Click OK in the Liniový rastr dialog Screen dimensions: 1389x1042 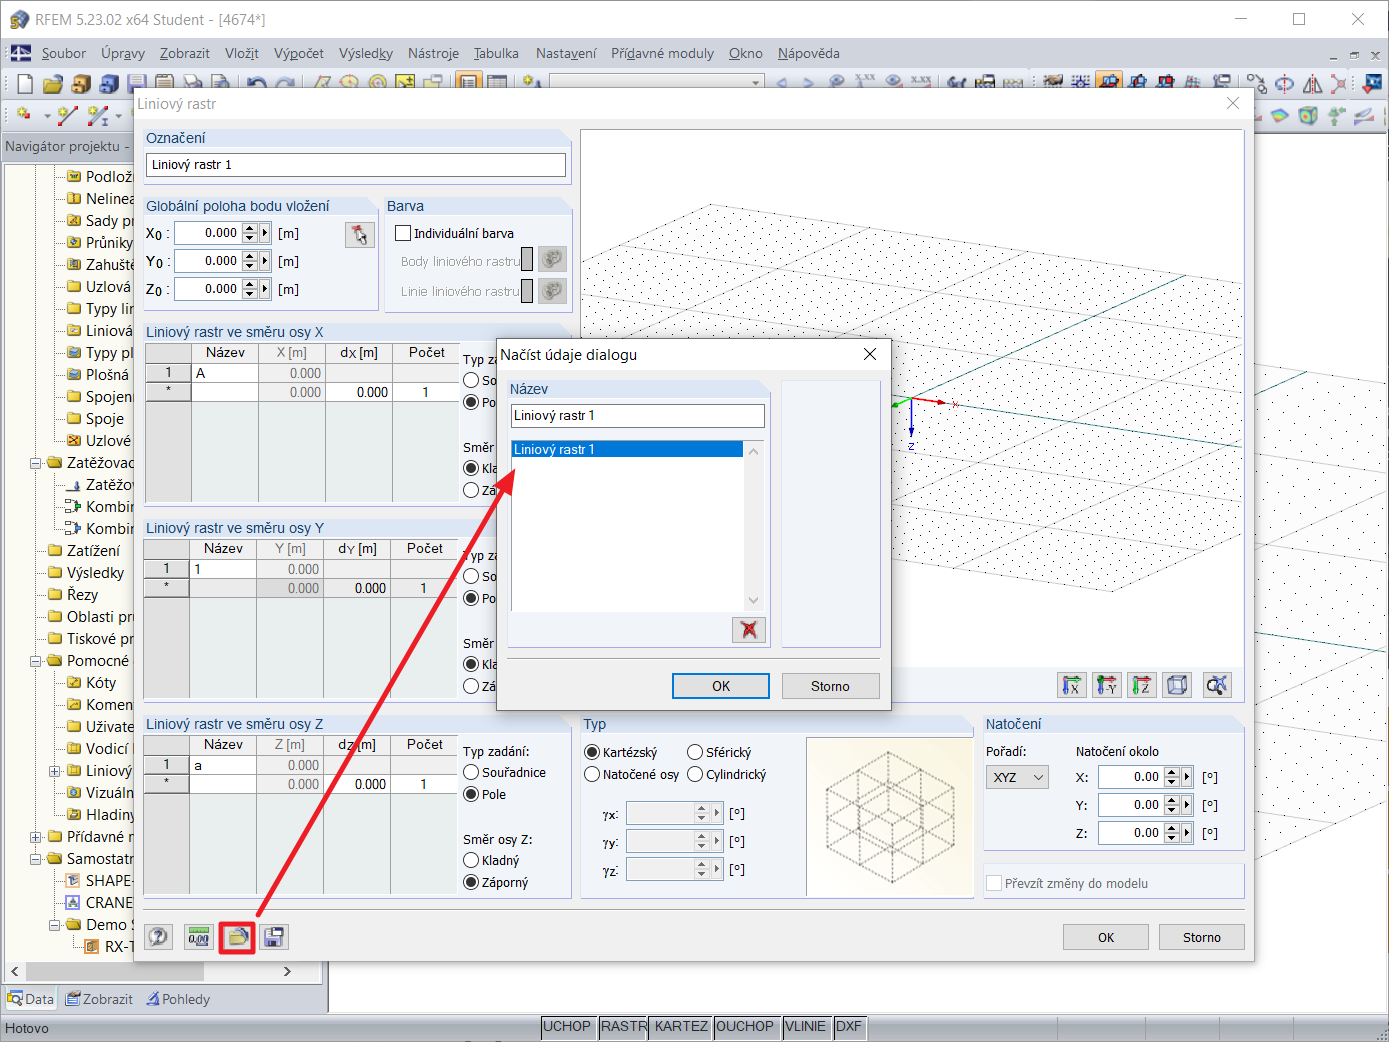coord(1106,937)
